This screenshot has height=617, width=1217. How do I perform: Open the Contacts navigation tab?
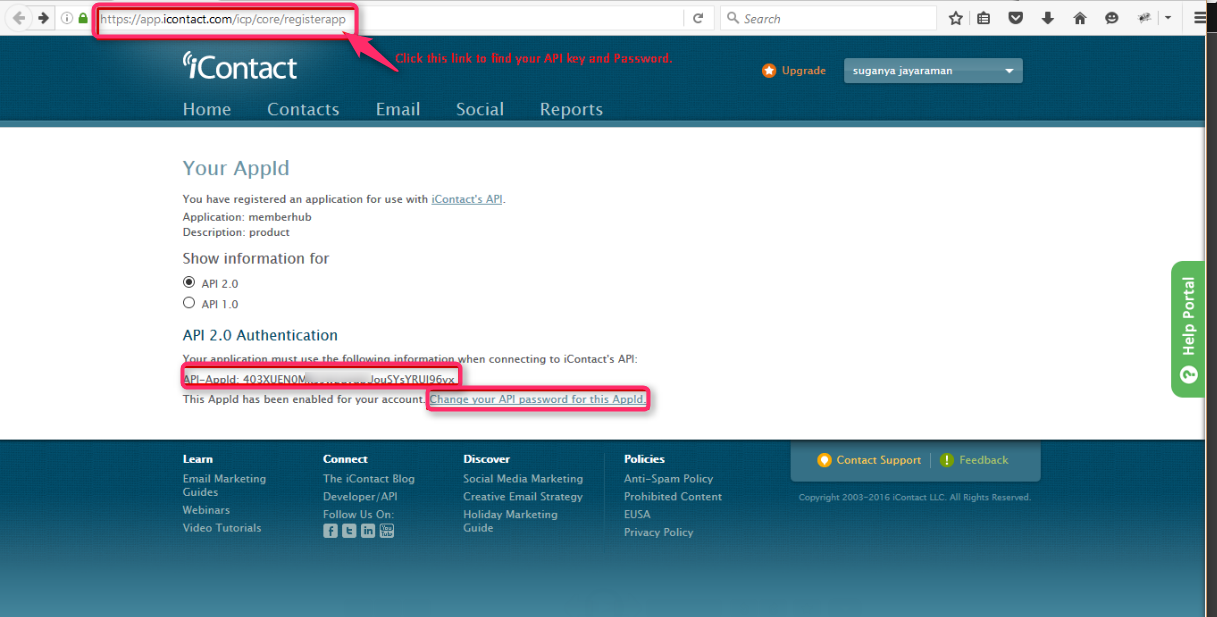click(x=303, y=109)
